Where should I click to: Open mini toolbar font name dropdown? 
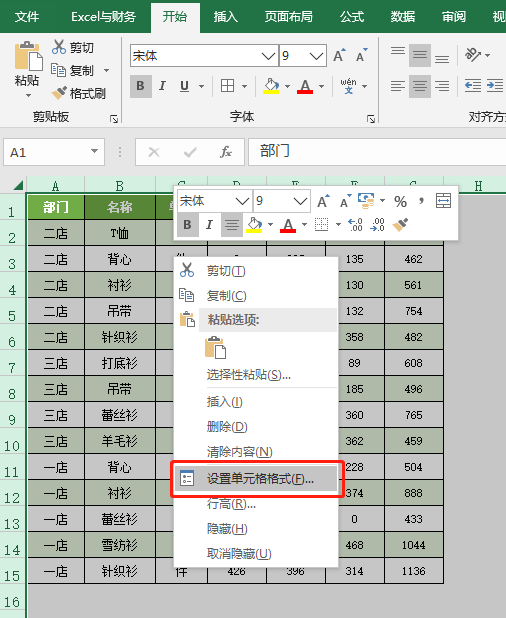point(242,201)
